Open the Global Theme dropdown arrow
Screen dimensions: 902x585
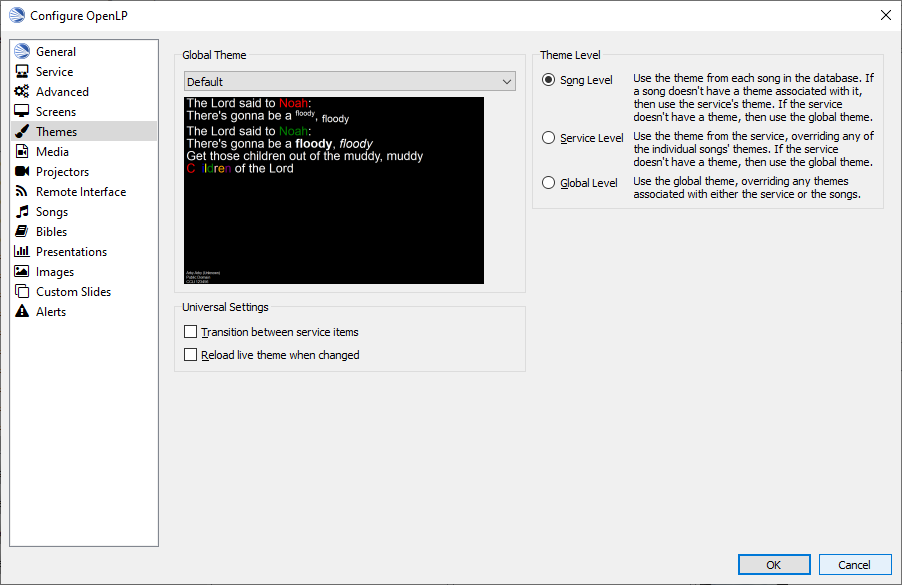point(507,82)
